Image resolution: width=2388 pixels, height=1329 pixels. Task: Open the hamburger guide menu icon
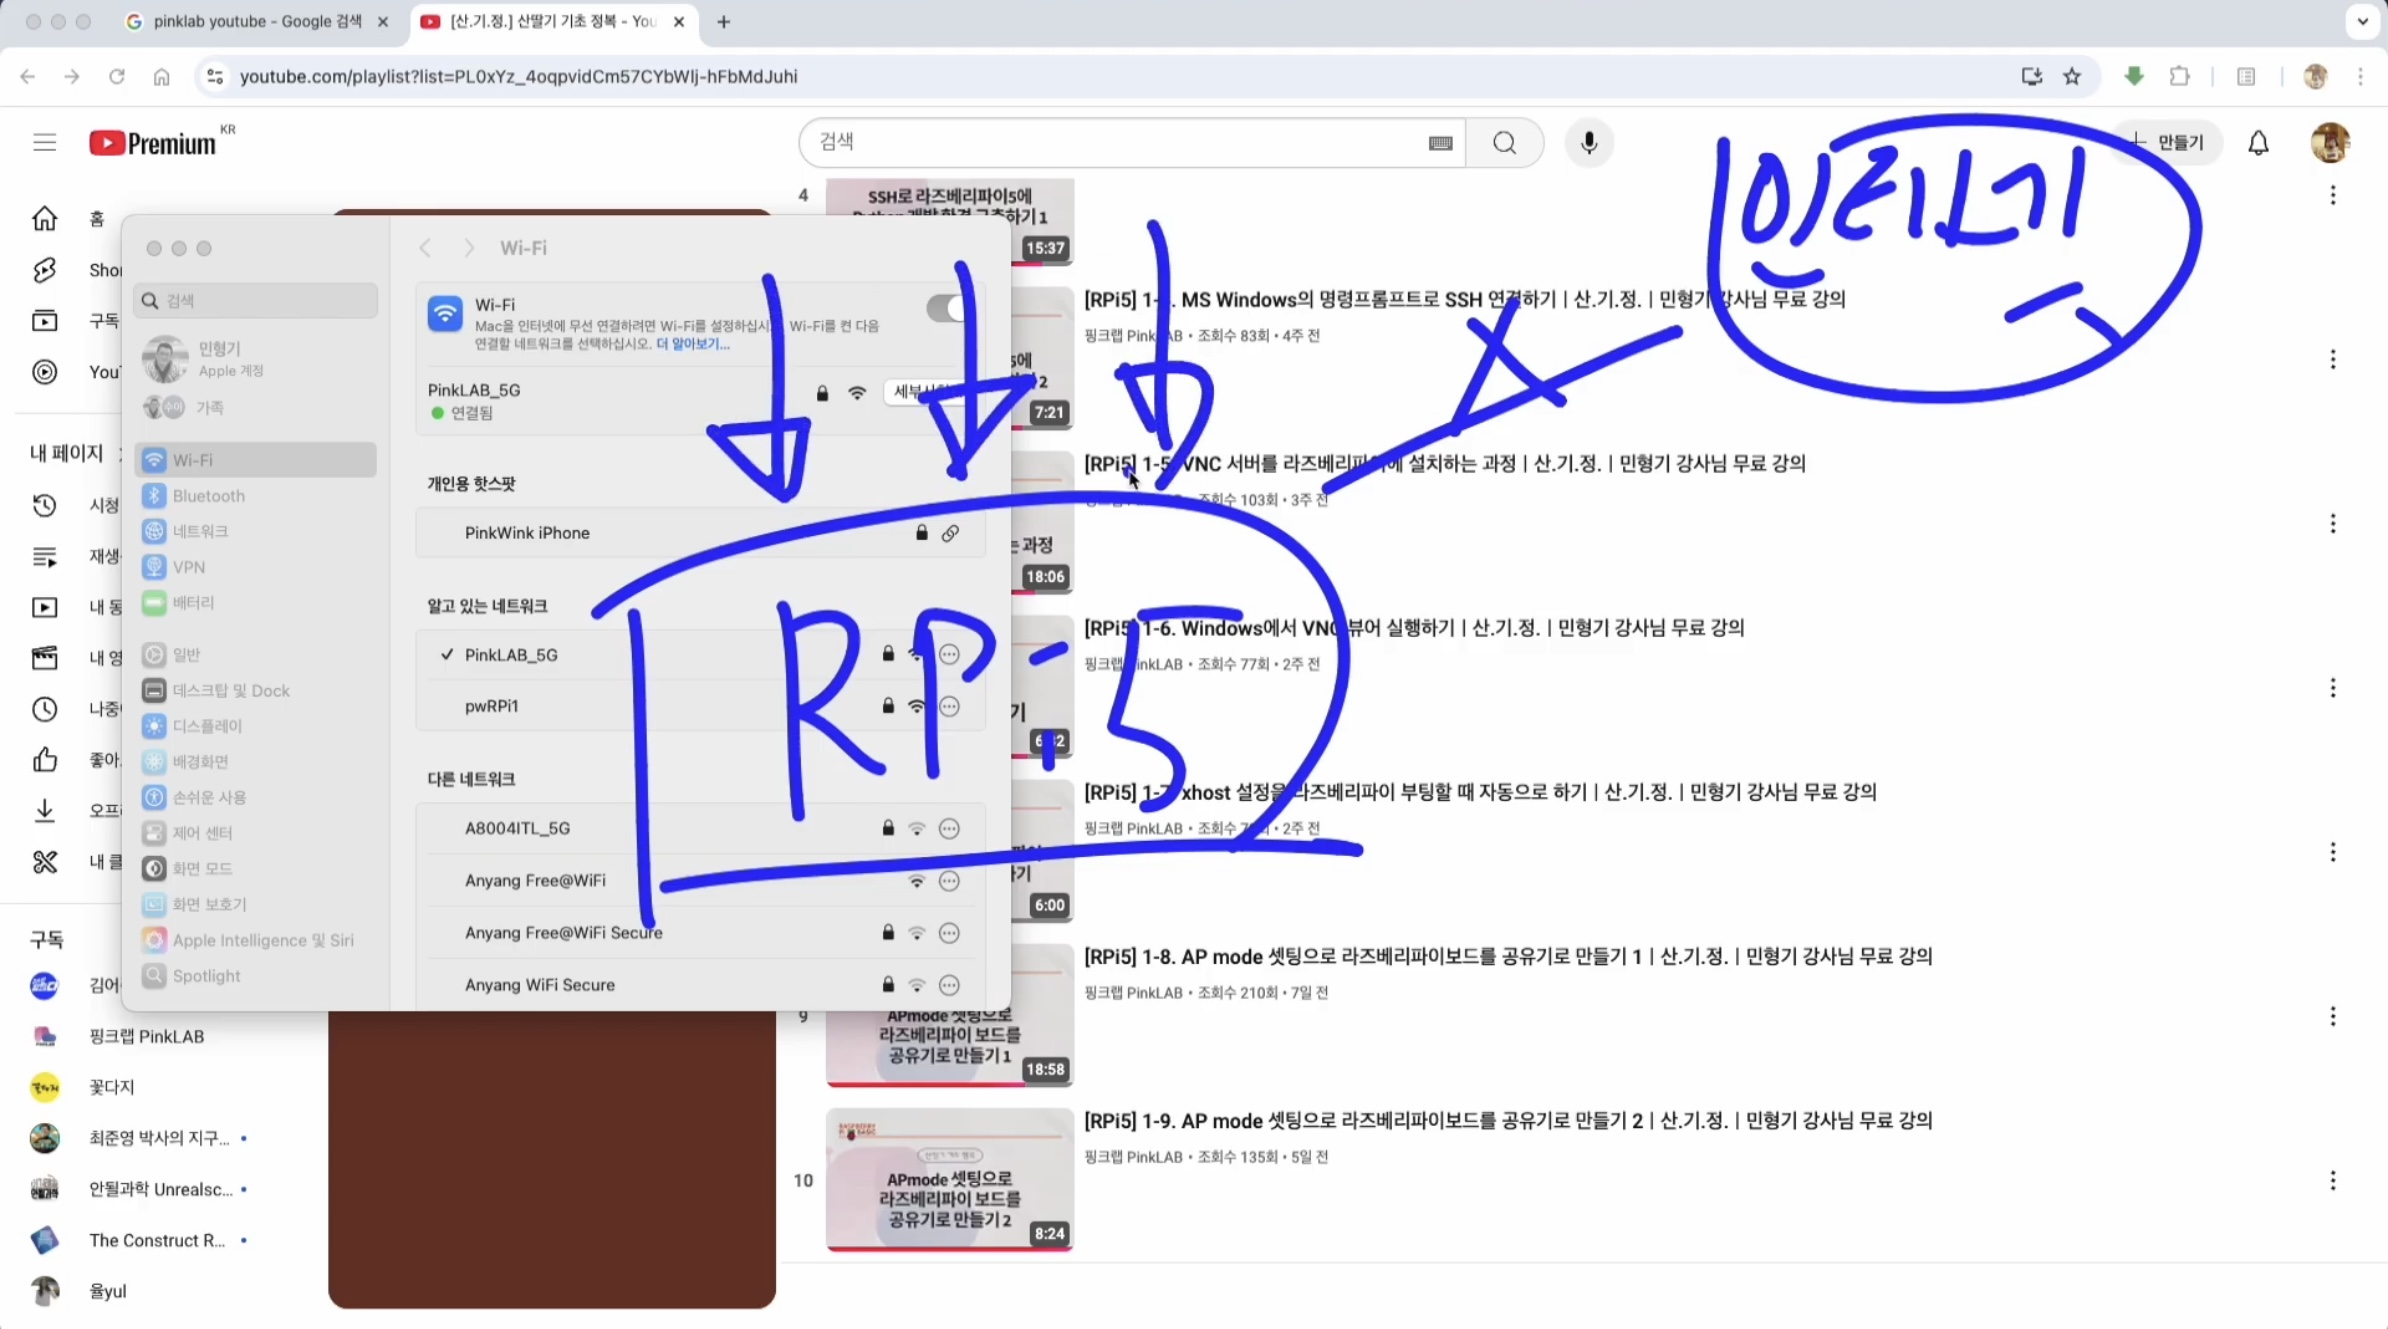[x=44, y=143]
